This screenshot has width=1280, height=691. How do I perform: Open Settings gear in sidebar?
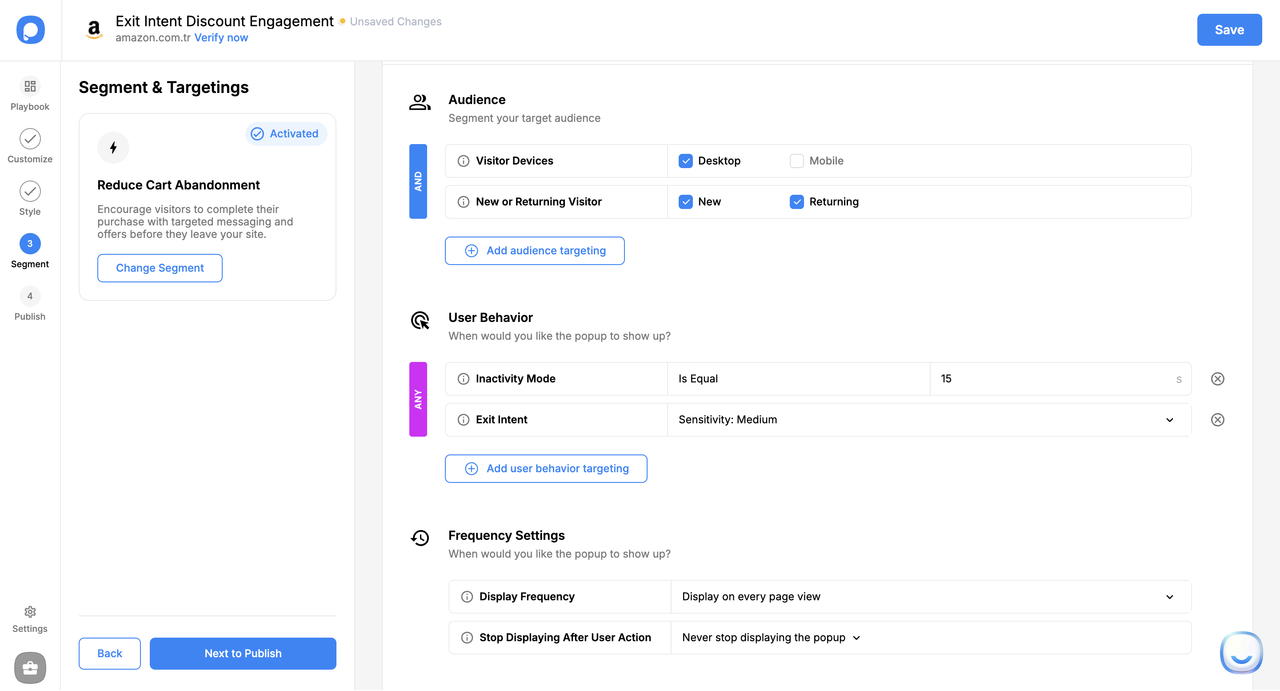tap(30, 612)
